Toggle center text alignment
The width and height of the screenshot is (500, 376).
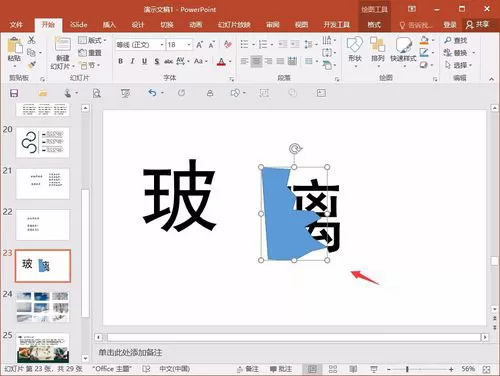pyautogui.click(x=256, y=61)
